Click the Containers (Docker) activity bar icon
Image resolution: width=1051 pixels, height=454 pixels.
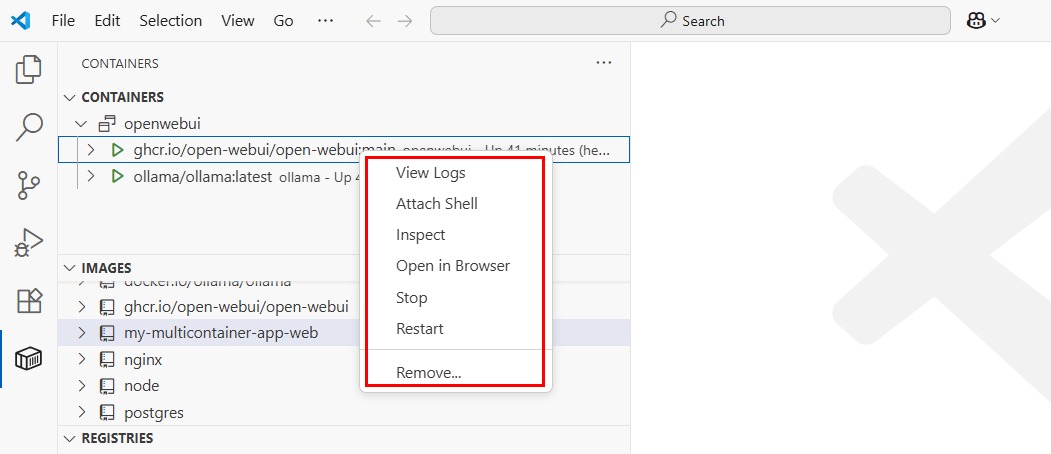[29, 359]
